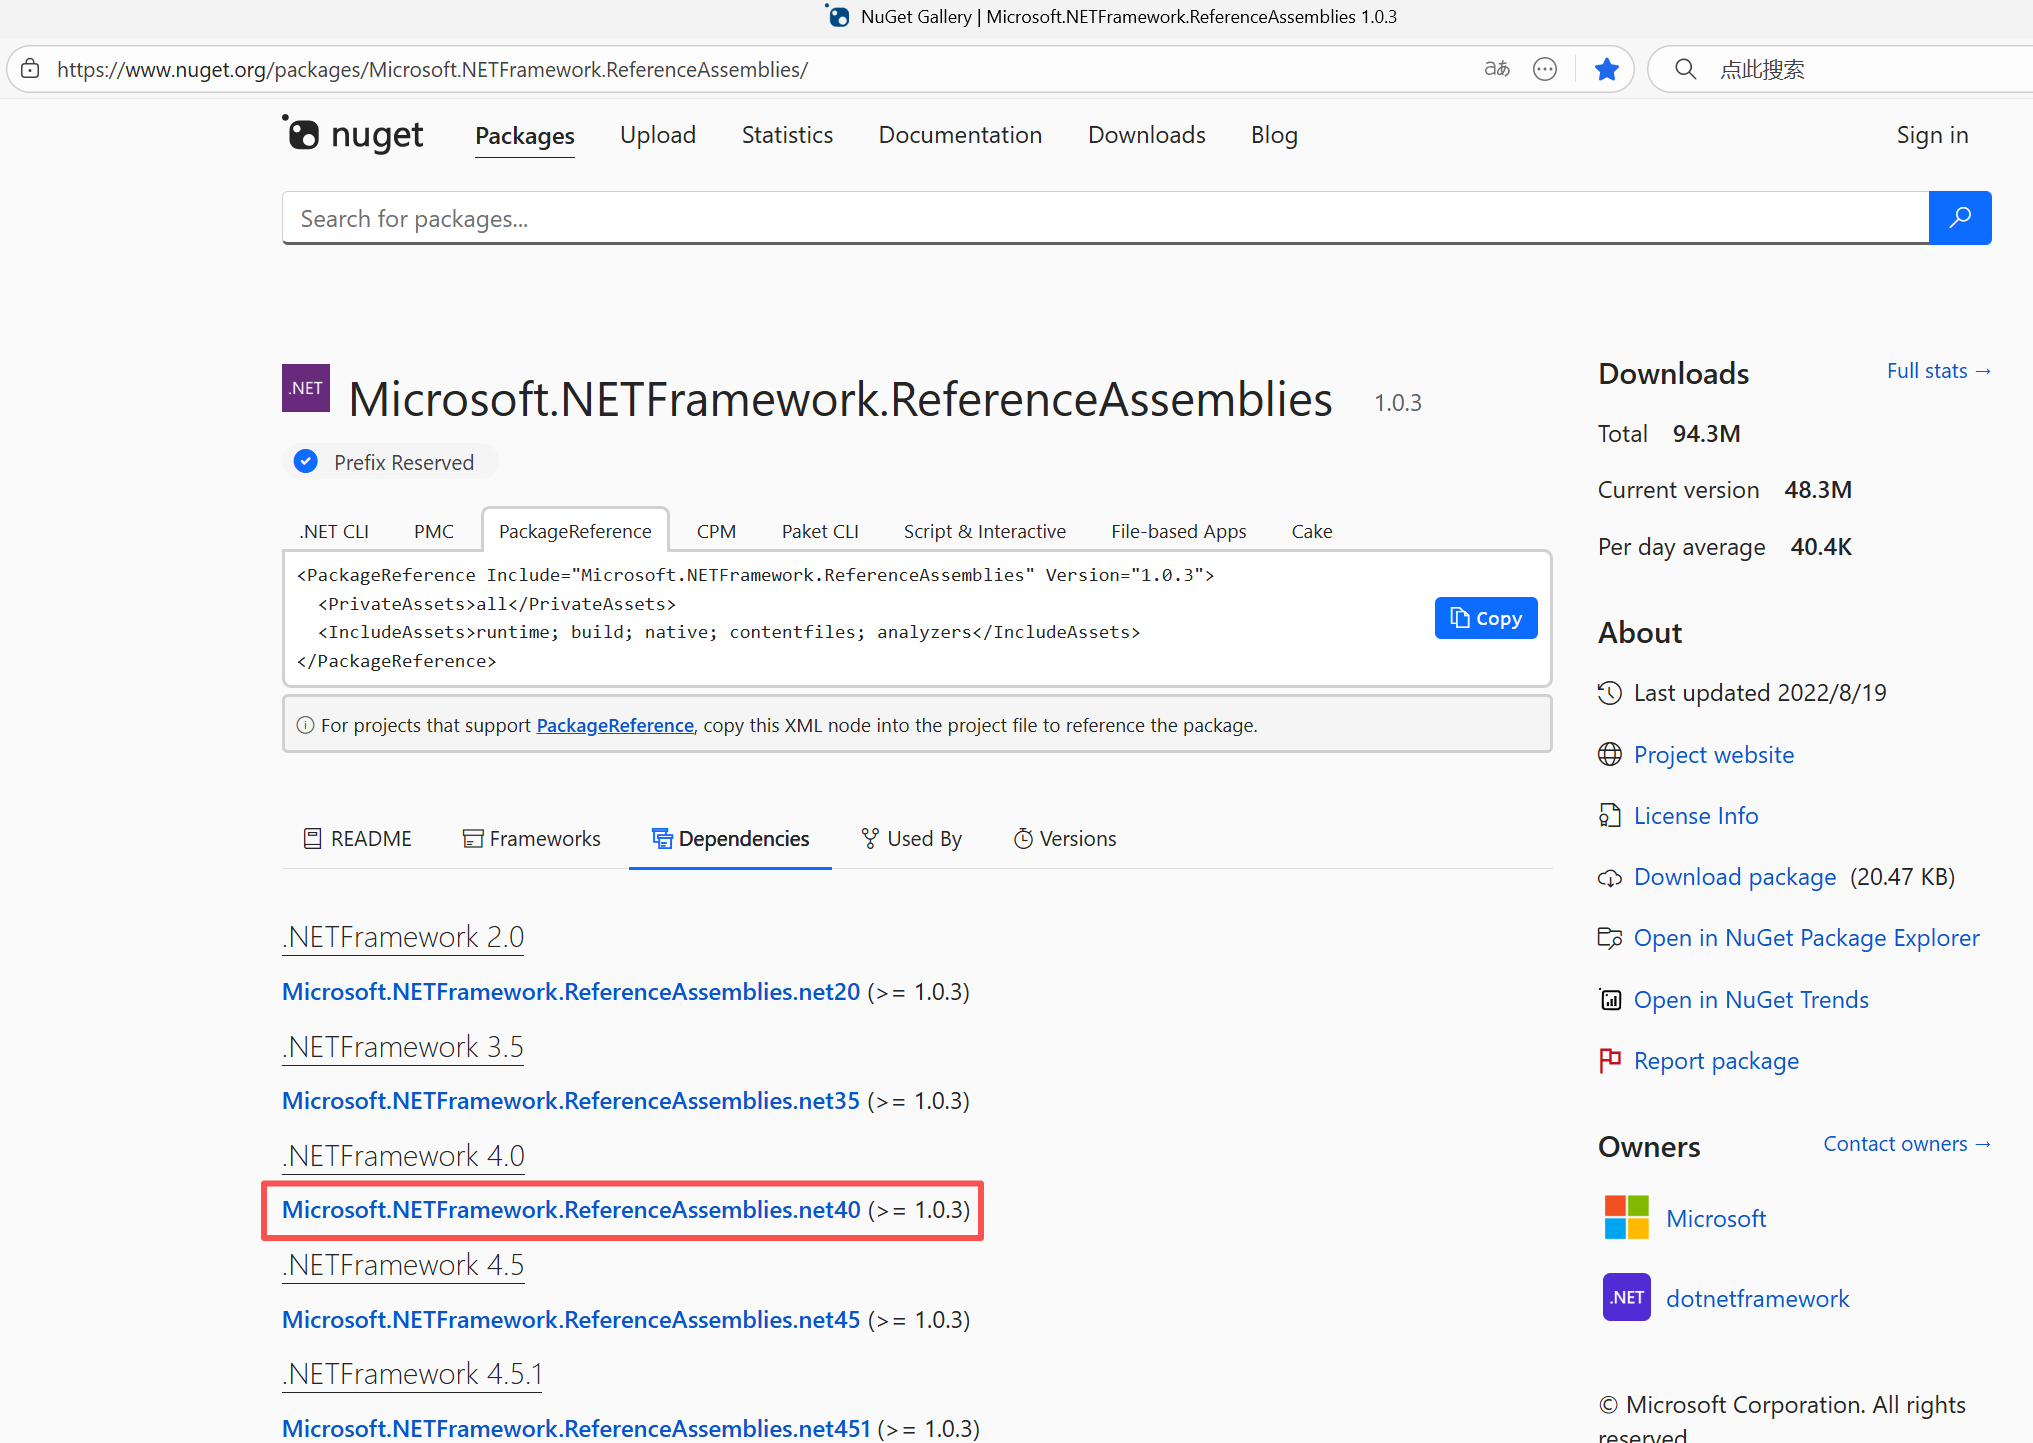
Task: Click the nuget logo in header
Action: [x=353, y=135]
